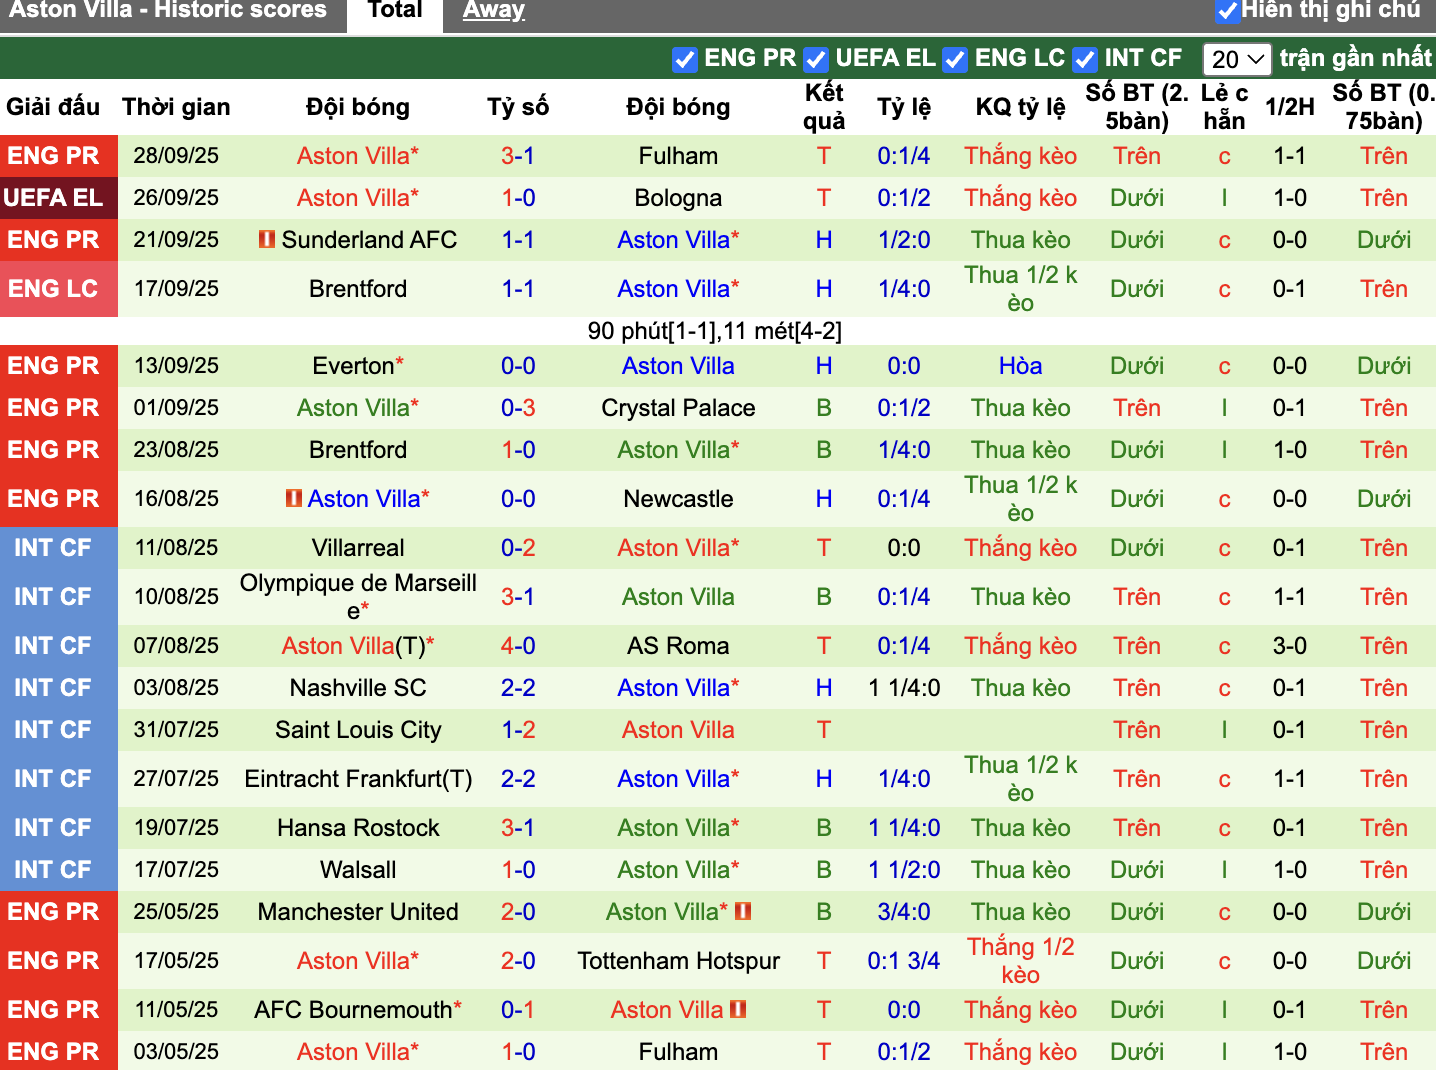The width and height of the screenshot is (1436, 1070).
Task: Click the Aston Villa(T) link in the 07/08/25 row
Action: (354, 646)
